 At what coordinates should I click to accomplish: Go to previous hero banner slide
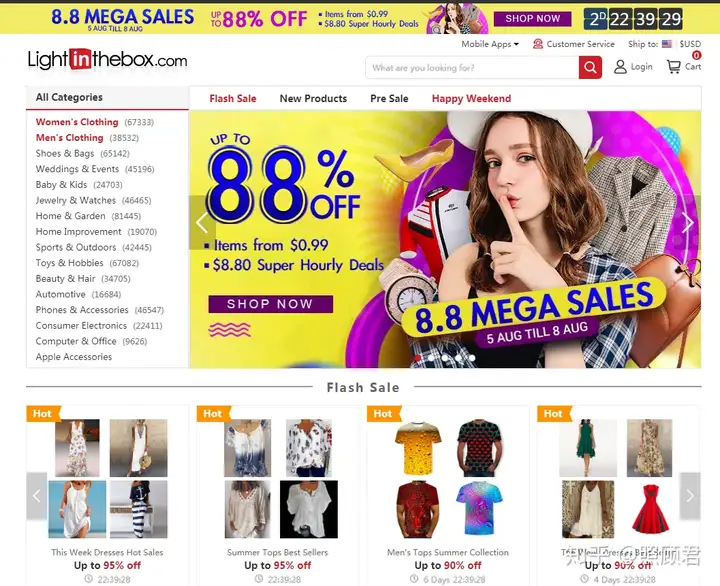(x=202, y=223)
